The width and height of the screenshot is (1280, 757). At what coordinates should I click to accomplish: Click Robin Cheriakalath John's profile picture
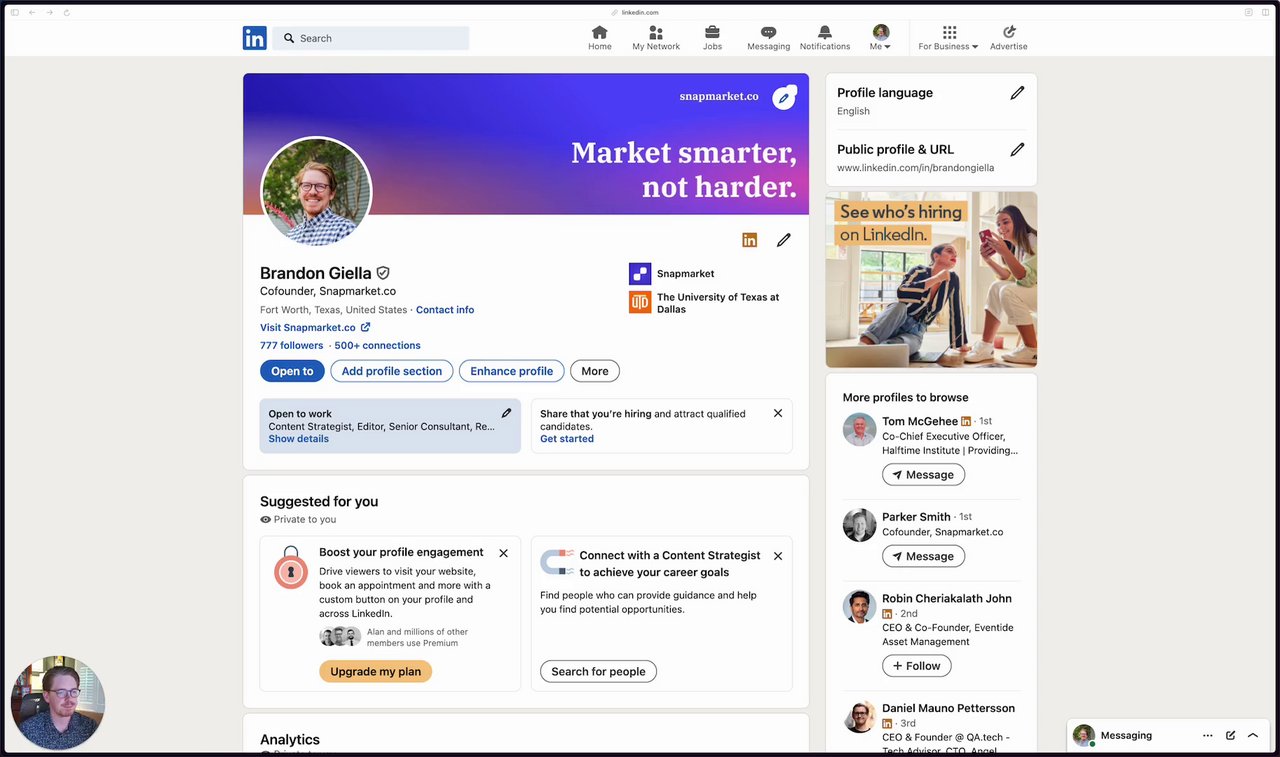(x=860, y=607)
